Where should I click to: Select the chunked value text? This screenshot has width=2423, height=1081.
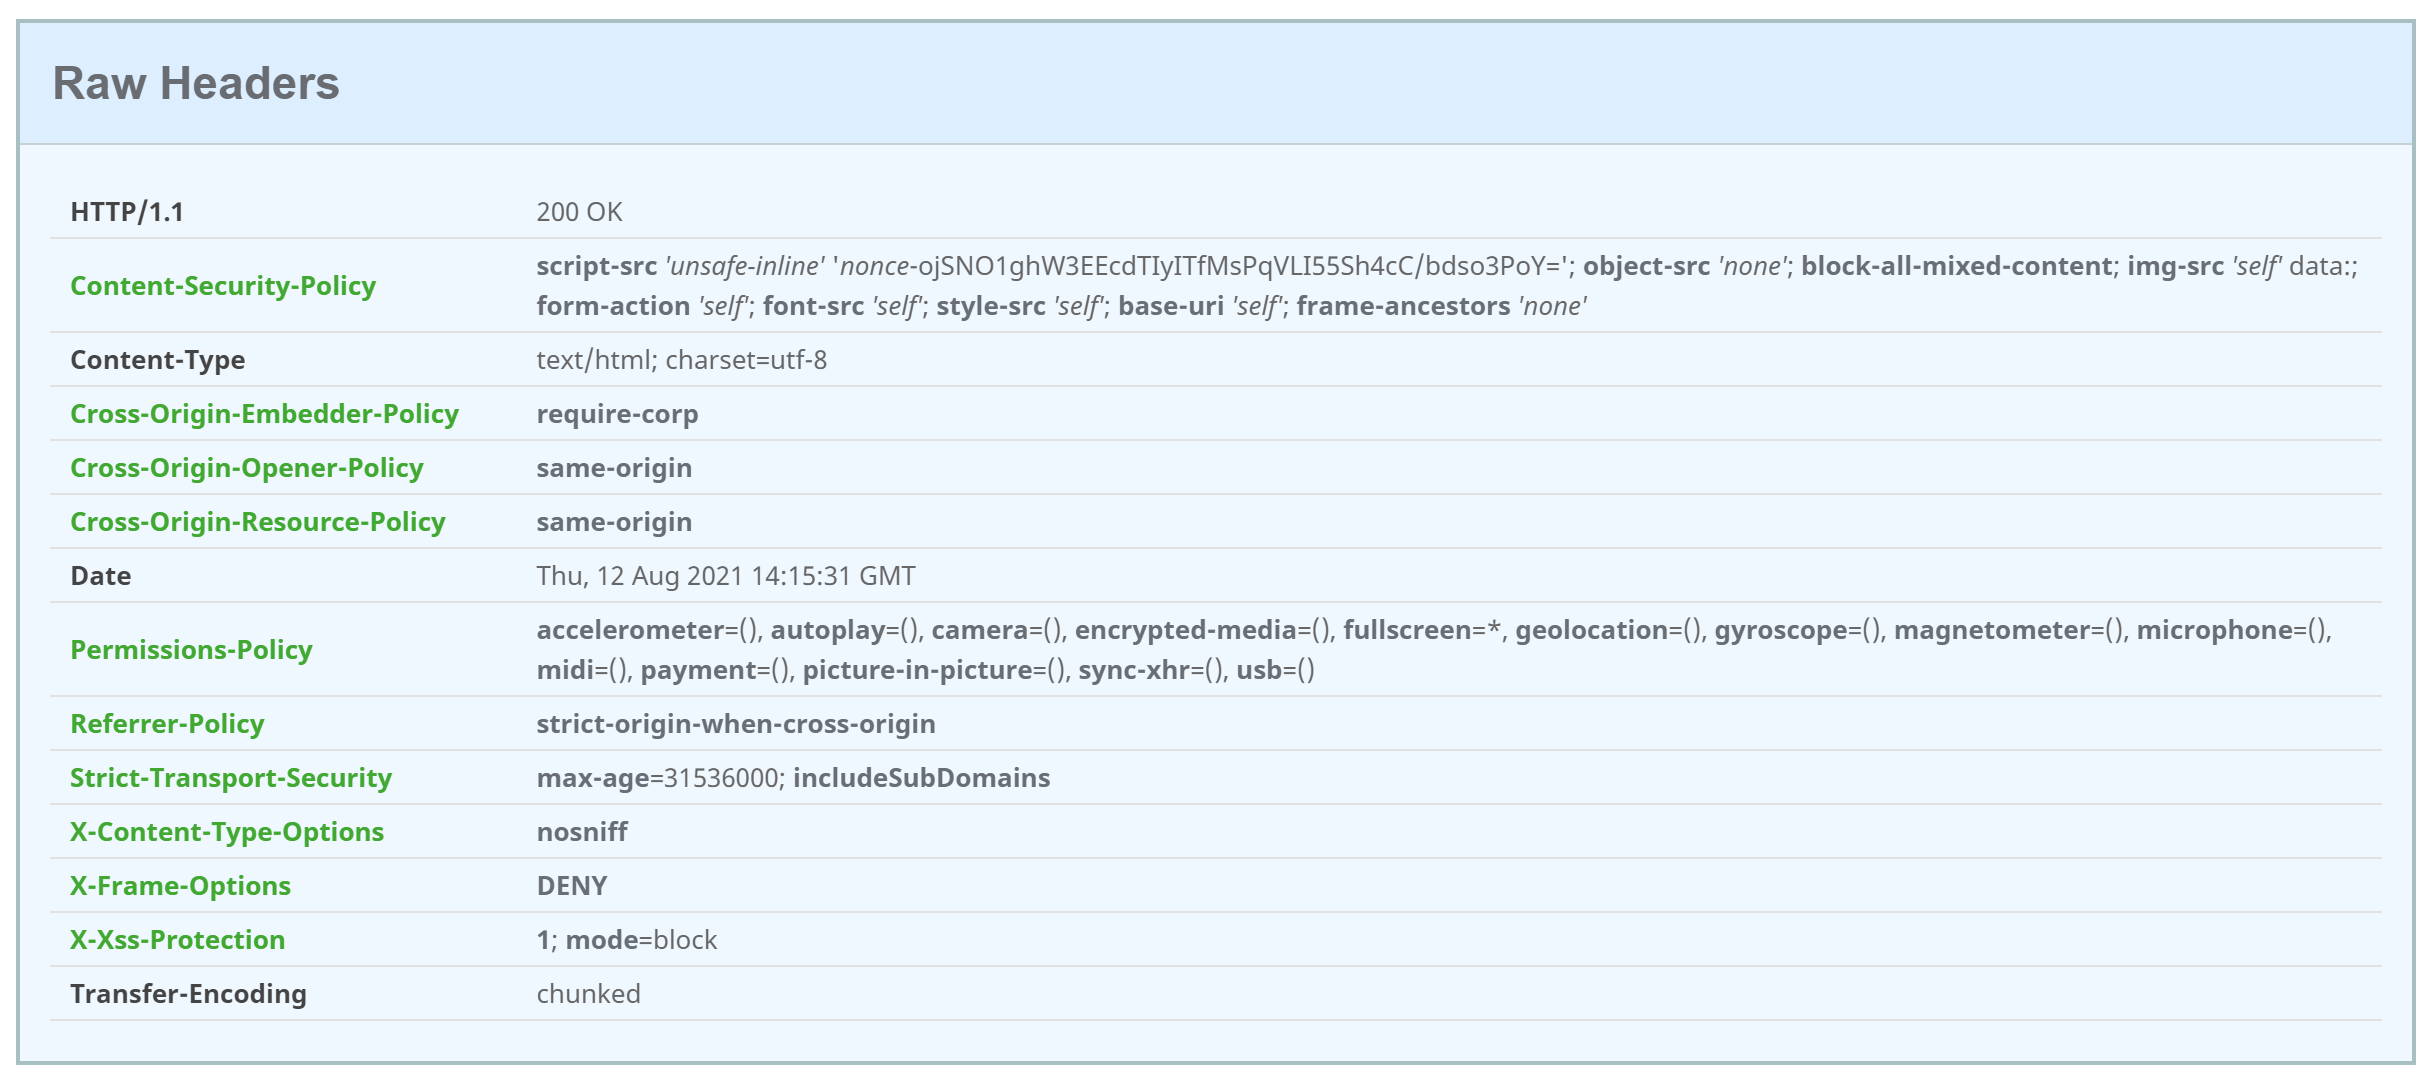[588, 994]
